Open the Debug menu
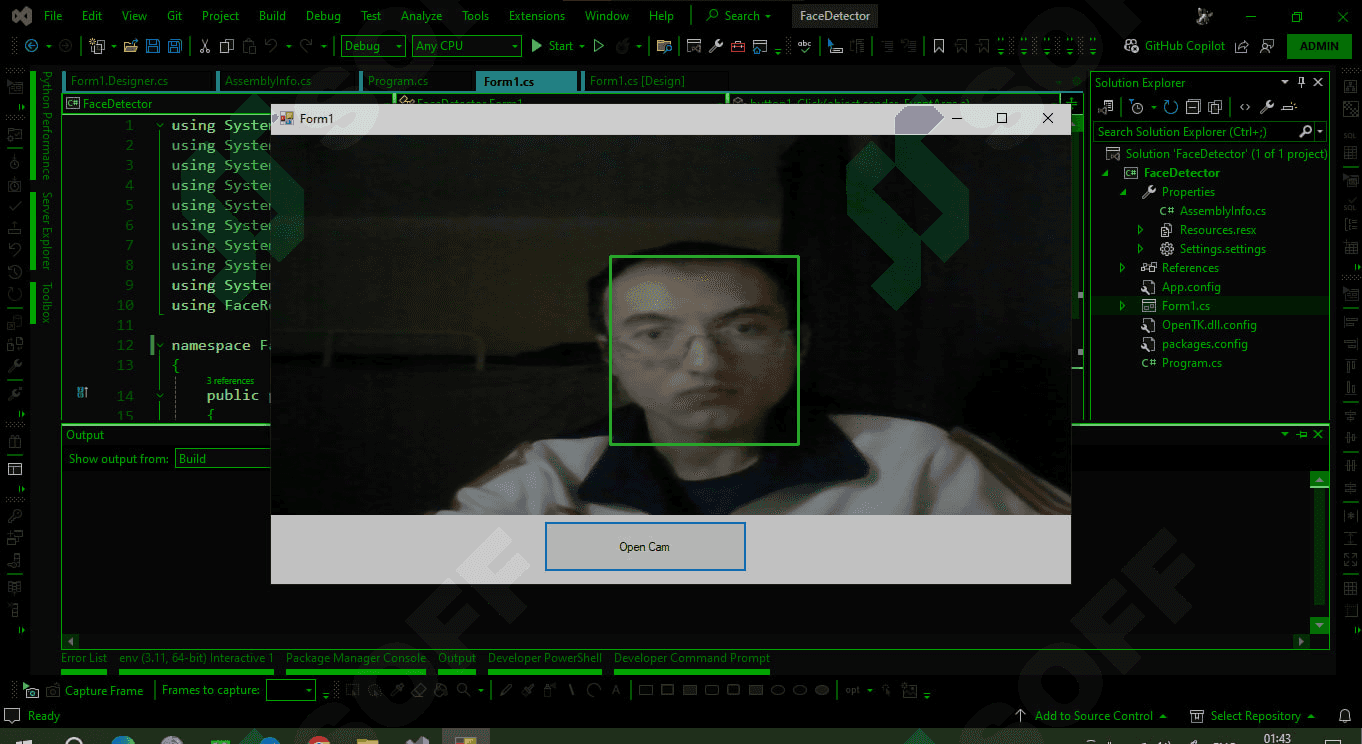This screenshot has width=1362, height=744. pos(323,16)
